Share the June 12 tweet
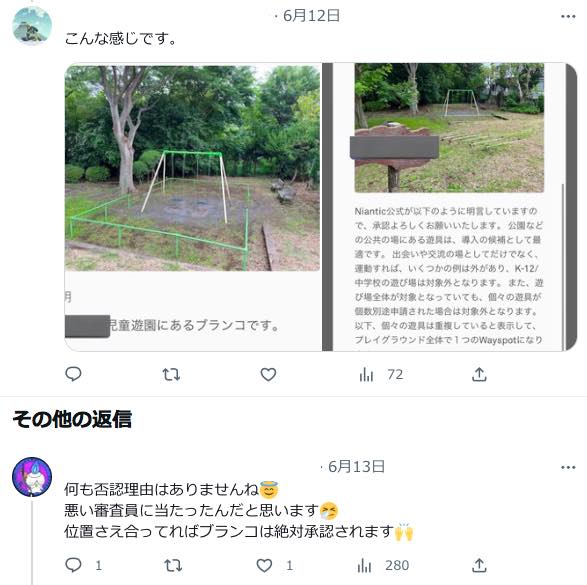Screen dimensions: 587x585 pyautogui.click(x=479, y=374)
